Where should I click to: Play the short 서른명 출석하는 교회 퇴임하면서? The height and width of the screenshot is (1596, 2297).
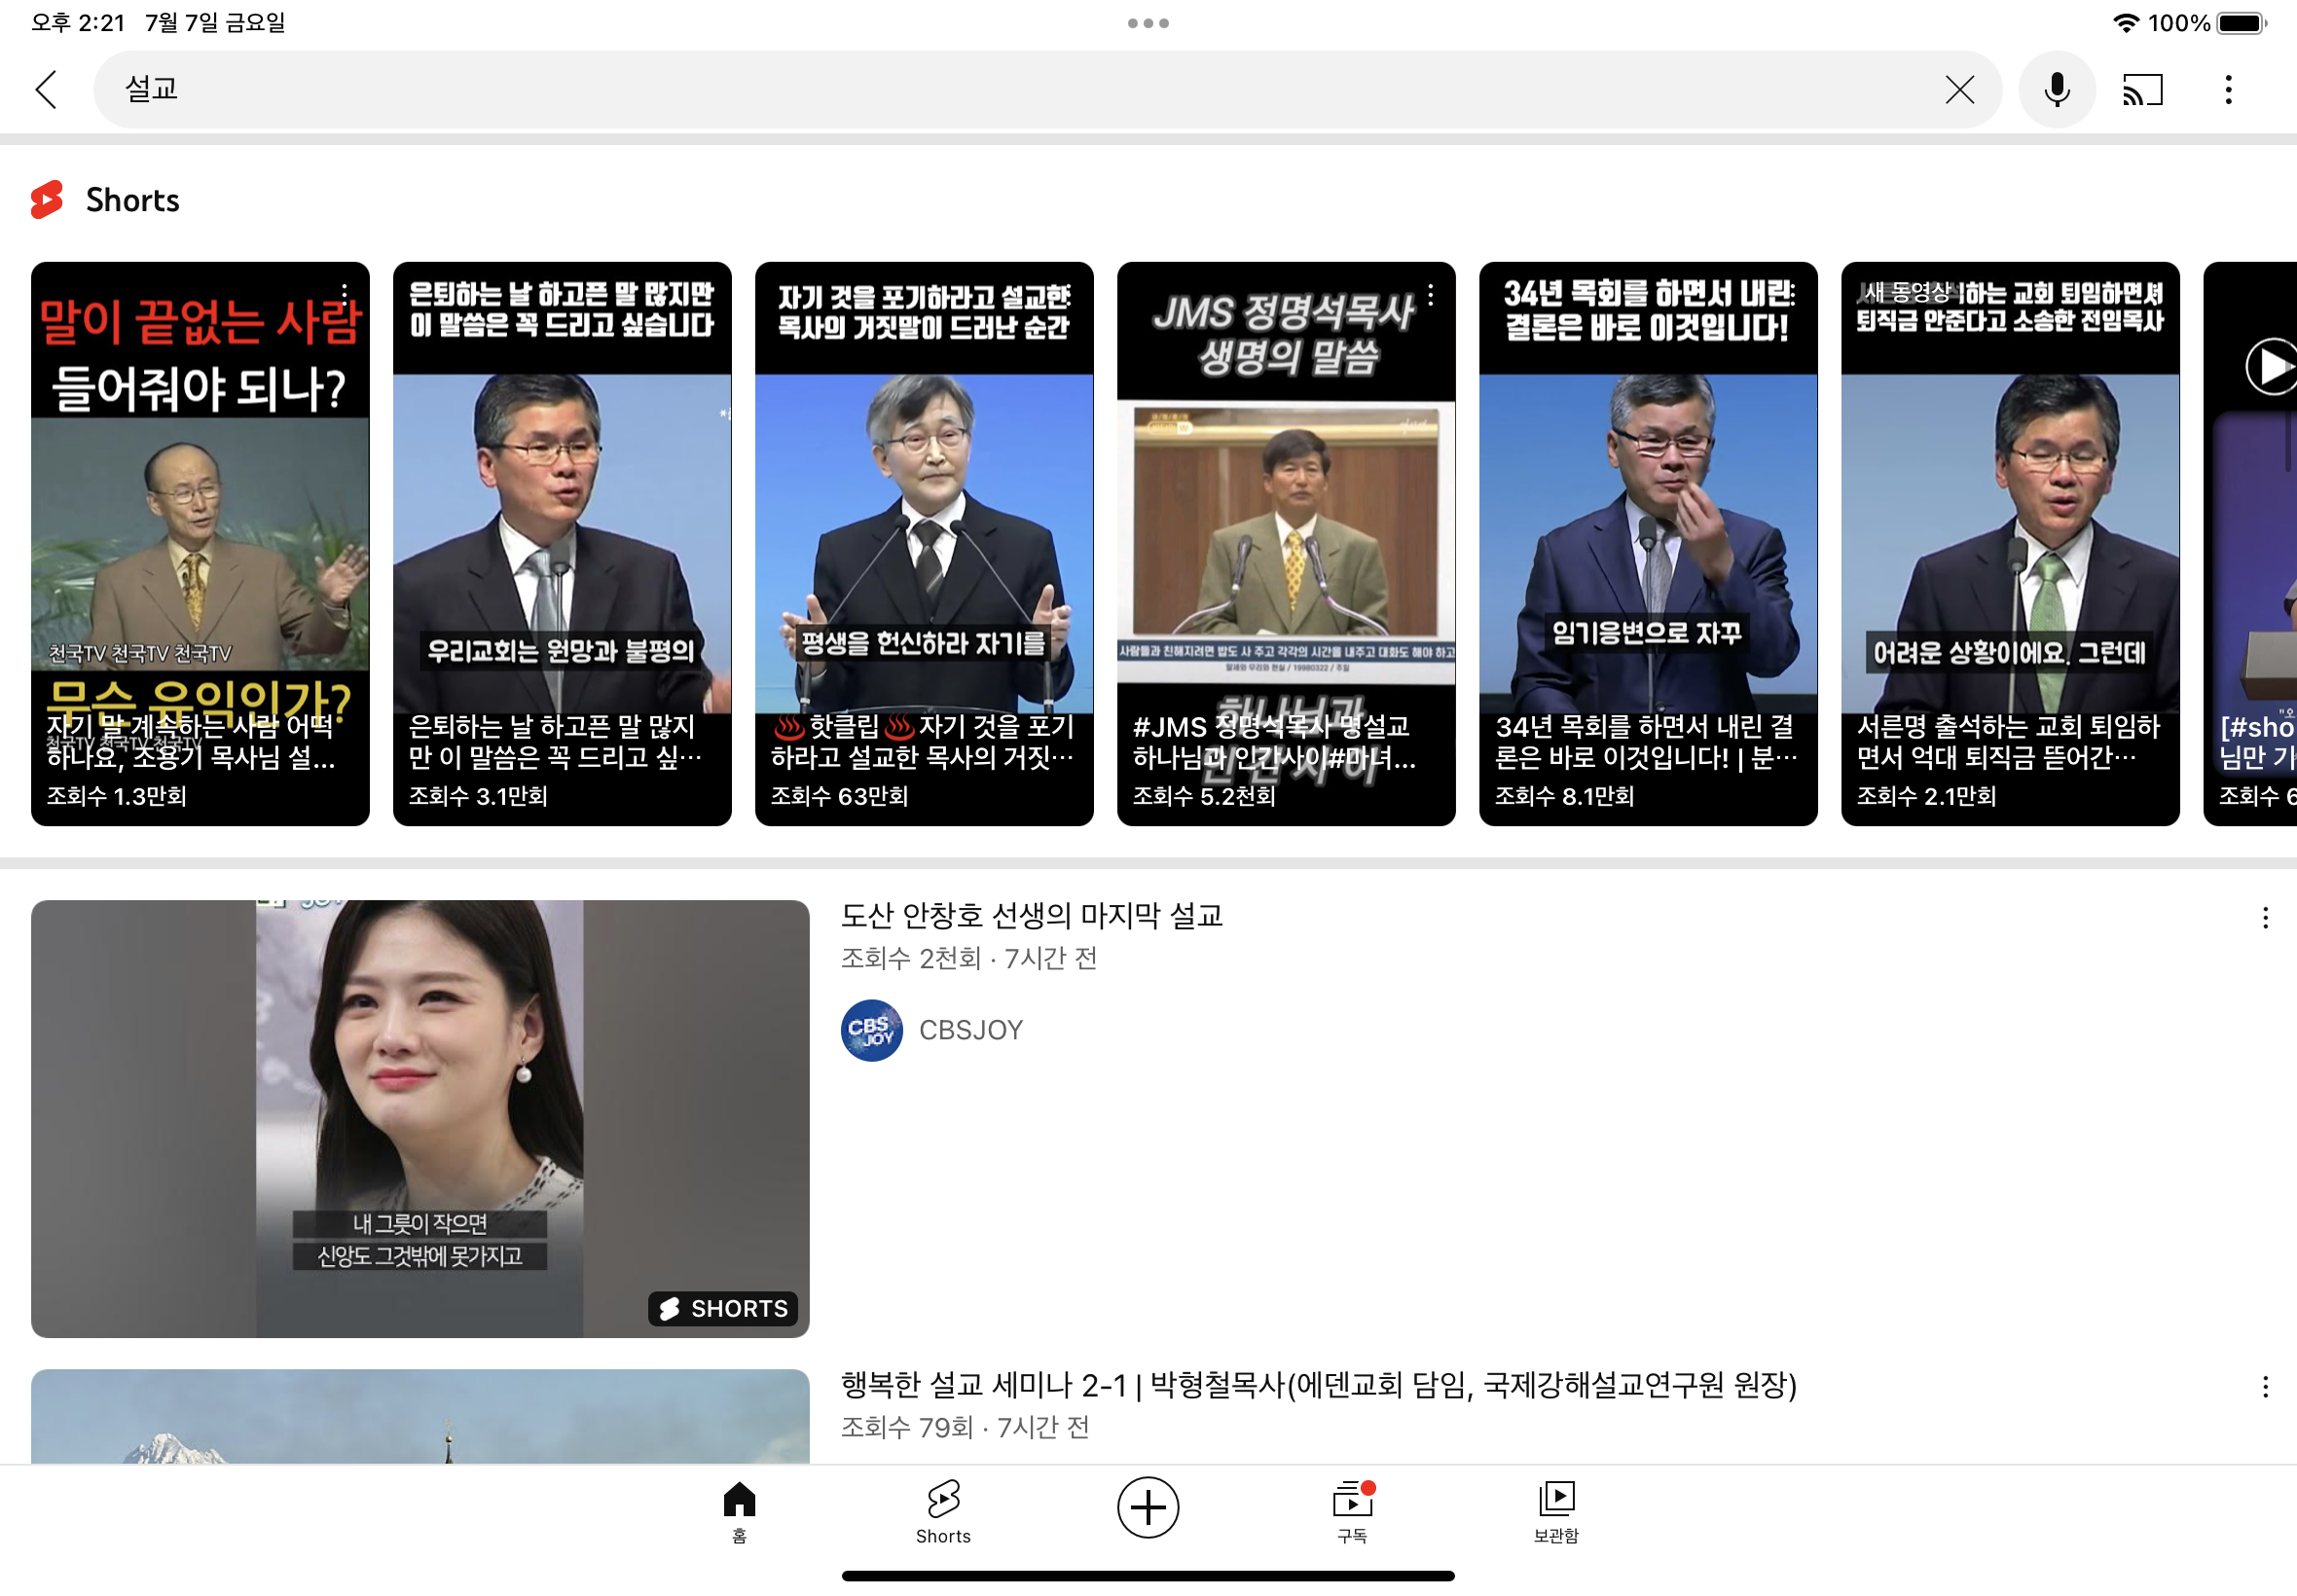coord(2010,543)
